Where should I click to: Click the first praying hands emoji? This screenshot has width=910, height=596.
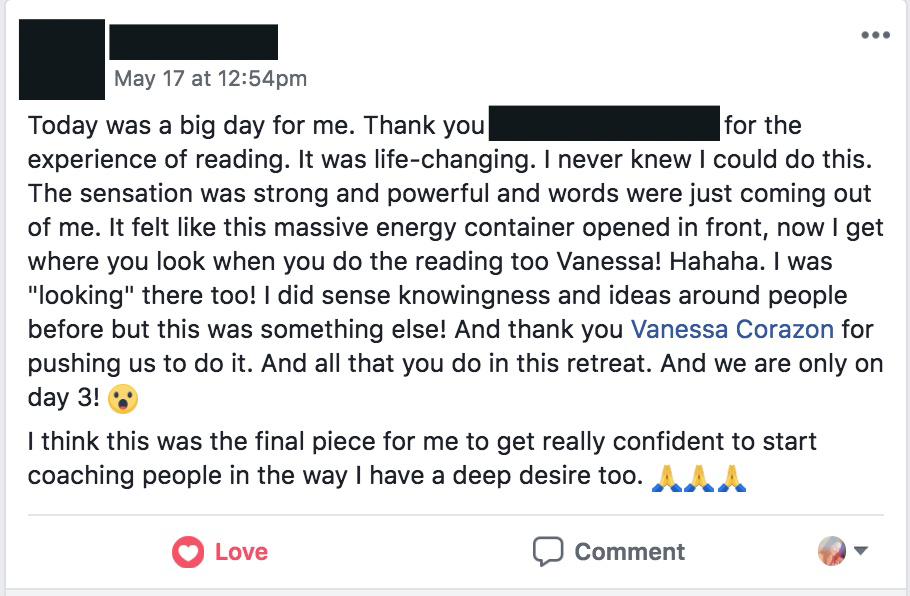pos(667,479)
